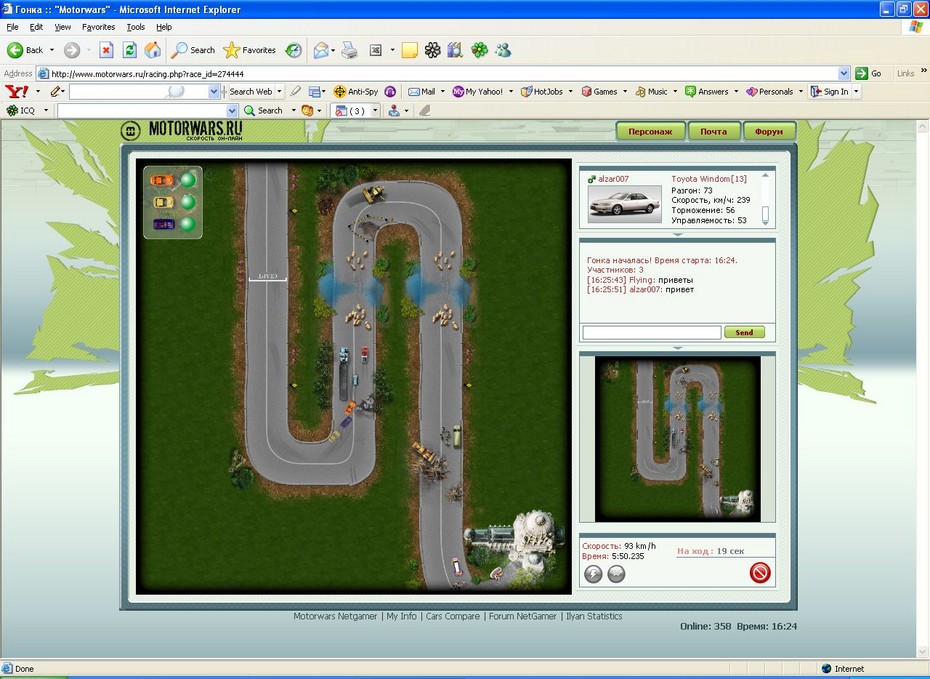Open the Edit menu

click(x=36, y=27)
